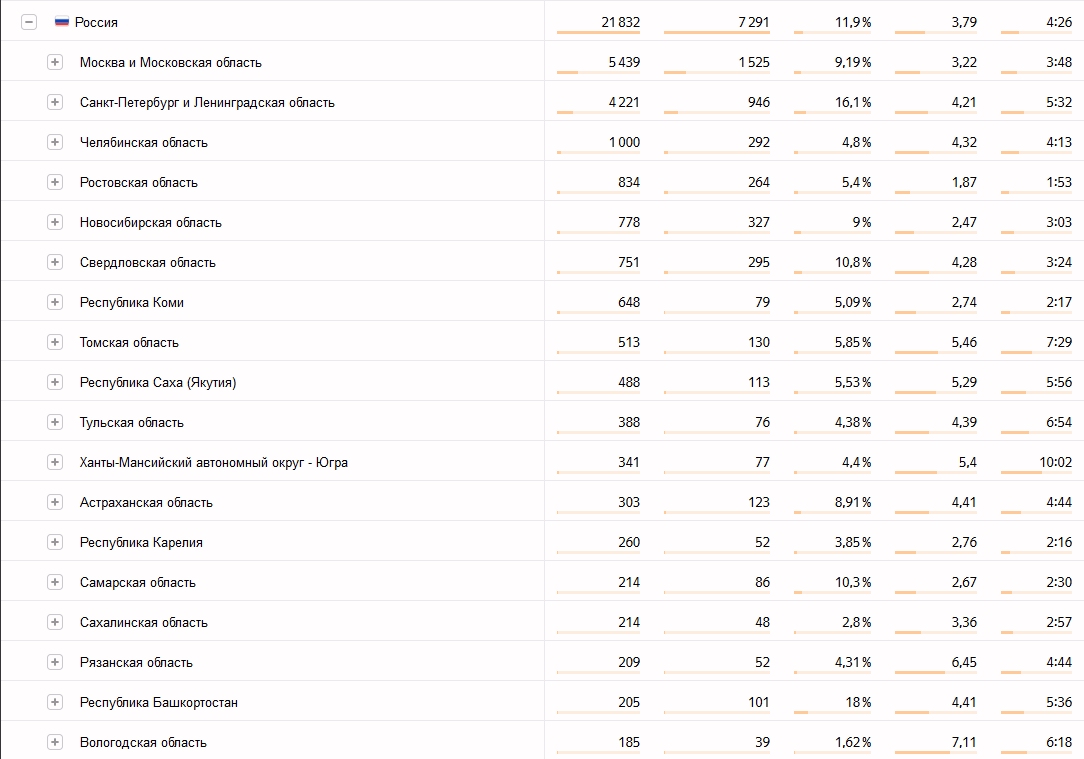Expand the Челябинская область row
Screen dimensions: 1084x759
[x=55, y=142]
